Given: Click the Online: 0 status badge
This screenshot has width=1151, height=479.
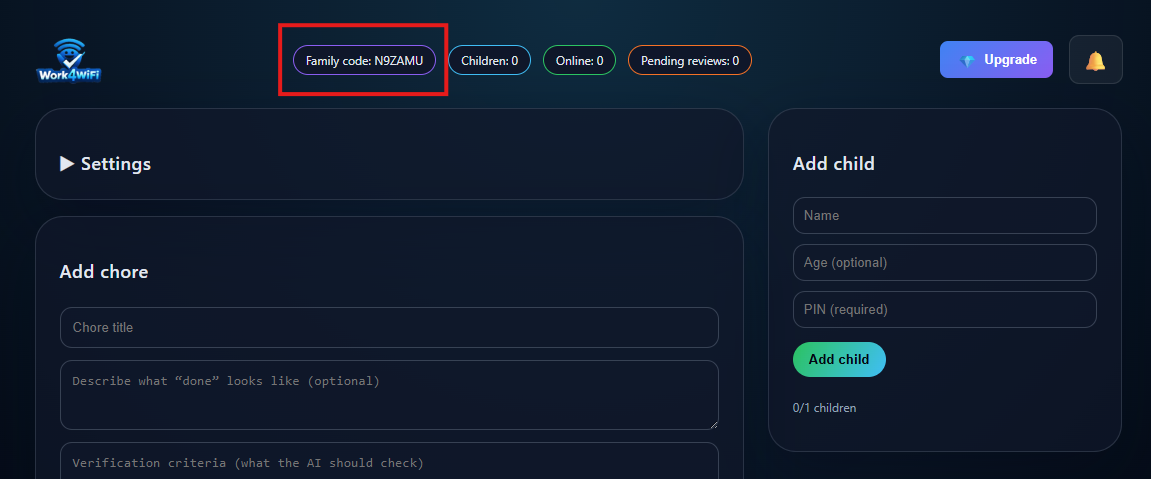Looking at the screenshot, I should (579, 61).
